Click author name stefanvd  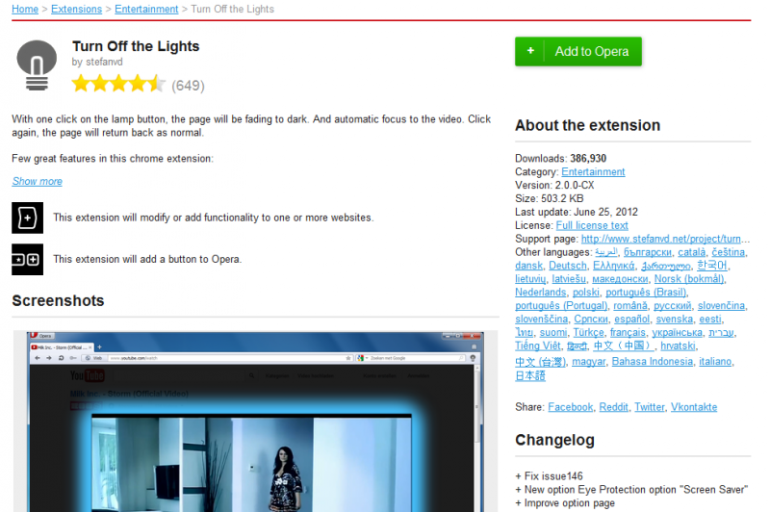pos(104,62)
